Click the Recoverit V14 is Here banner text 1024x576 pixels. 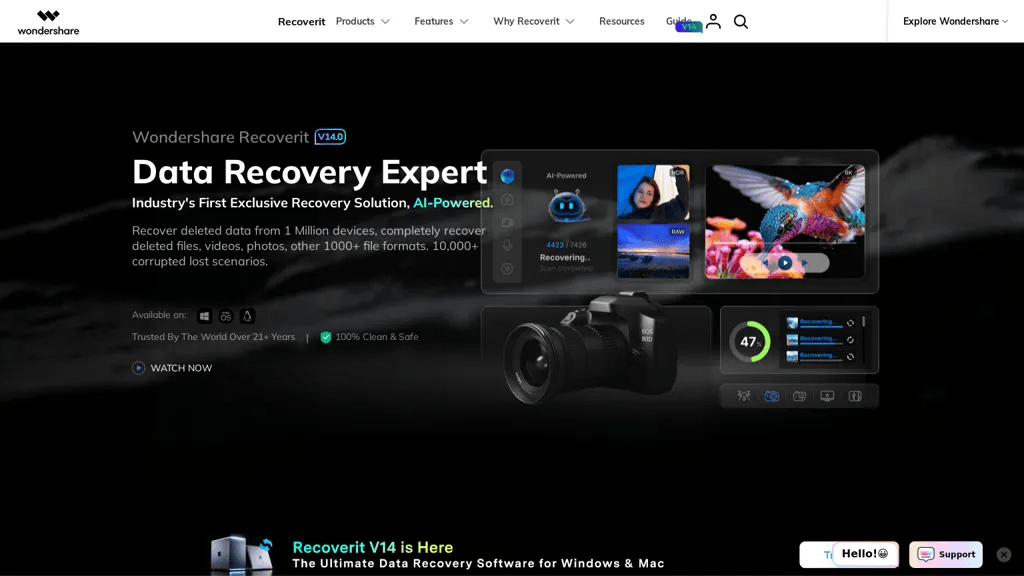click(372, 547)
